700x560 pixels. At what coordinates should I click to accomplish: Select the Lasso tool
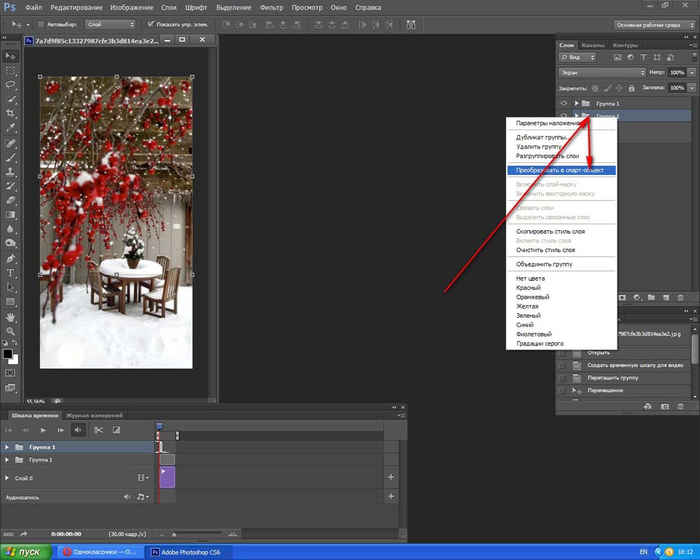(10, 85)
